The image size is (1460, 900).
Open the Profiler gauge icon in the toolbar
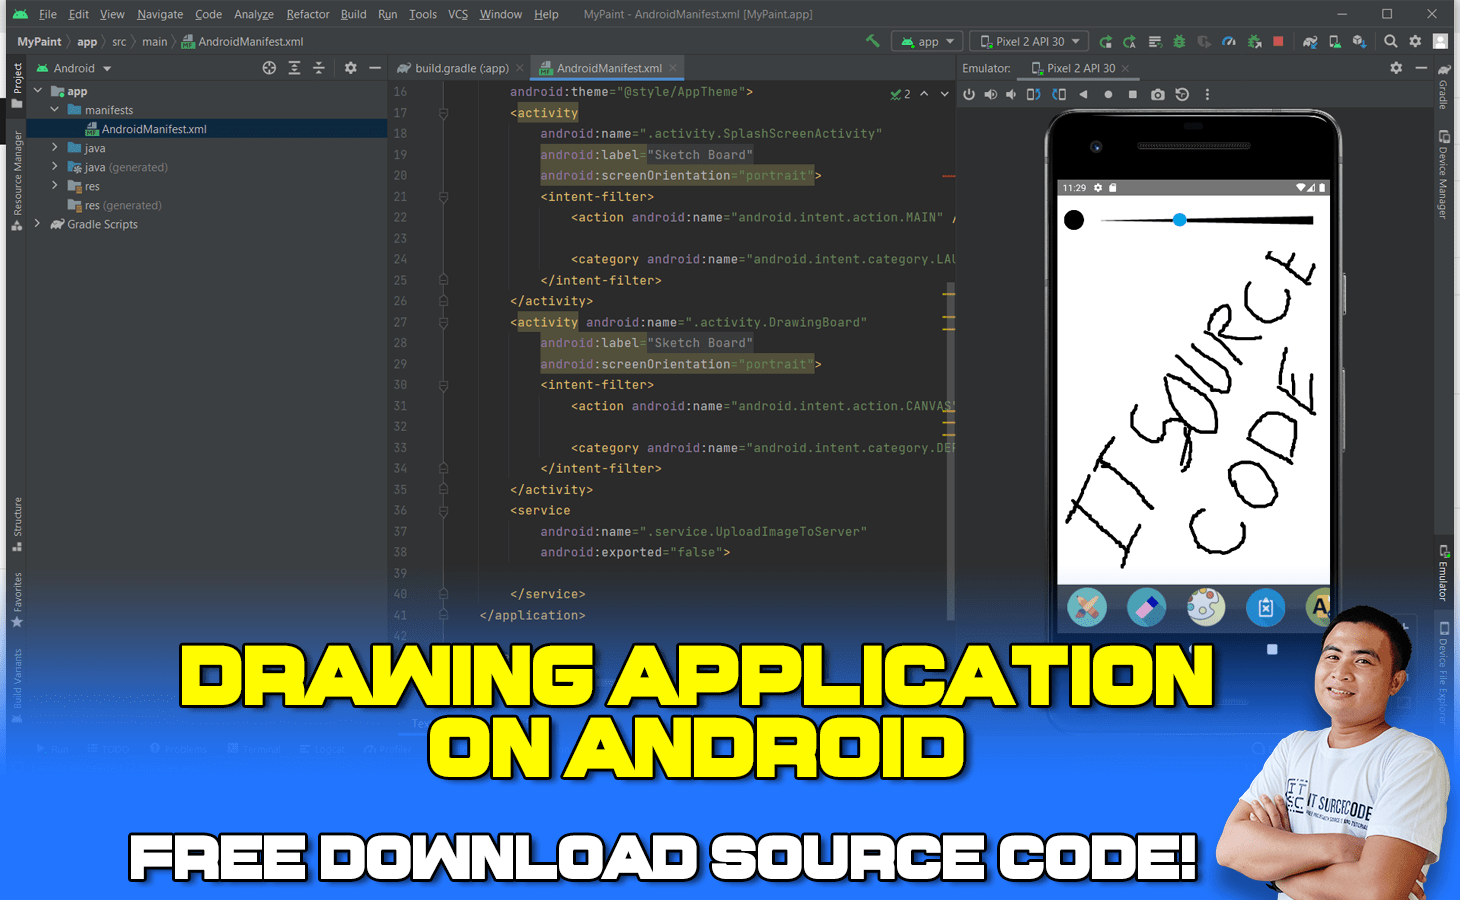click(1229, 41)
